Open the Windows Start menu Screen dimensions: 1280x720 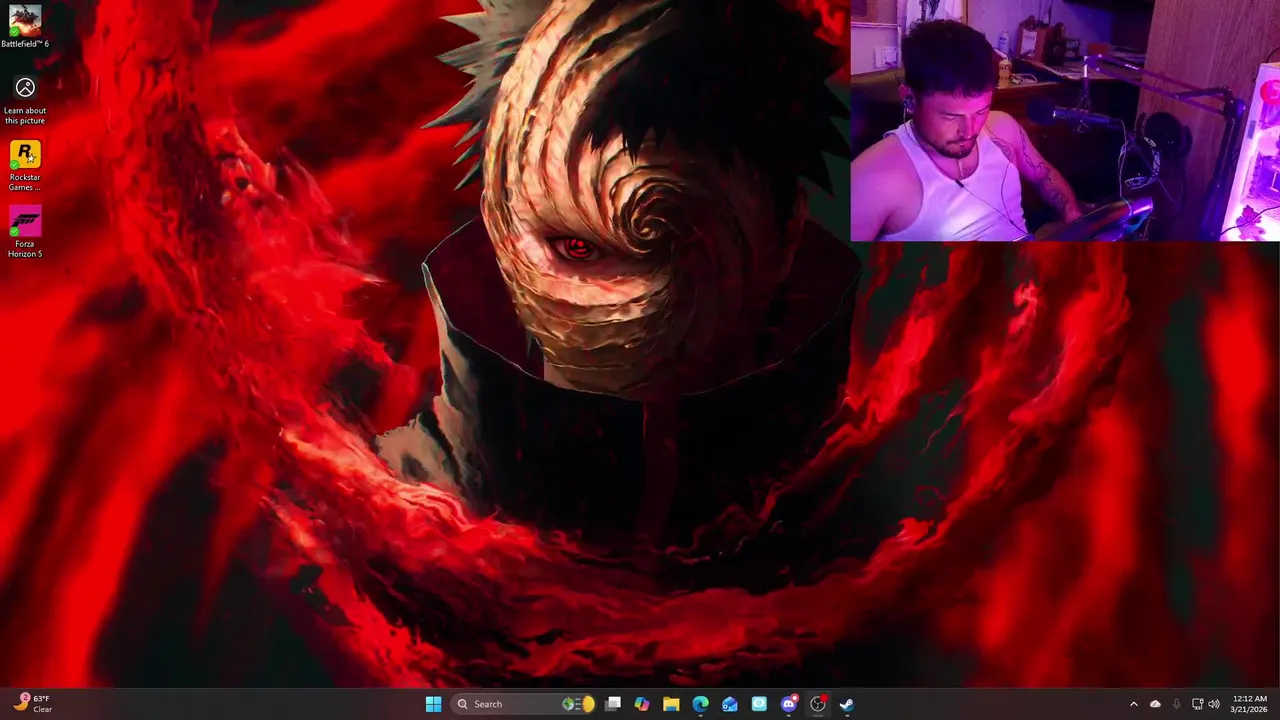tap(433, 704)
